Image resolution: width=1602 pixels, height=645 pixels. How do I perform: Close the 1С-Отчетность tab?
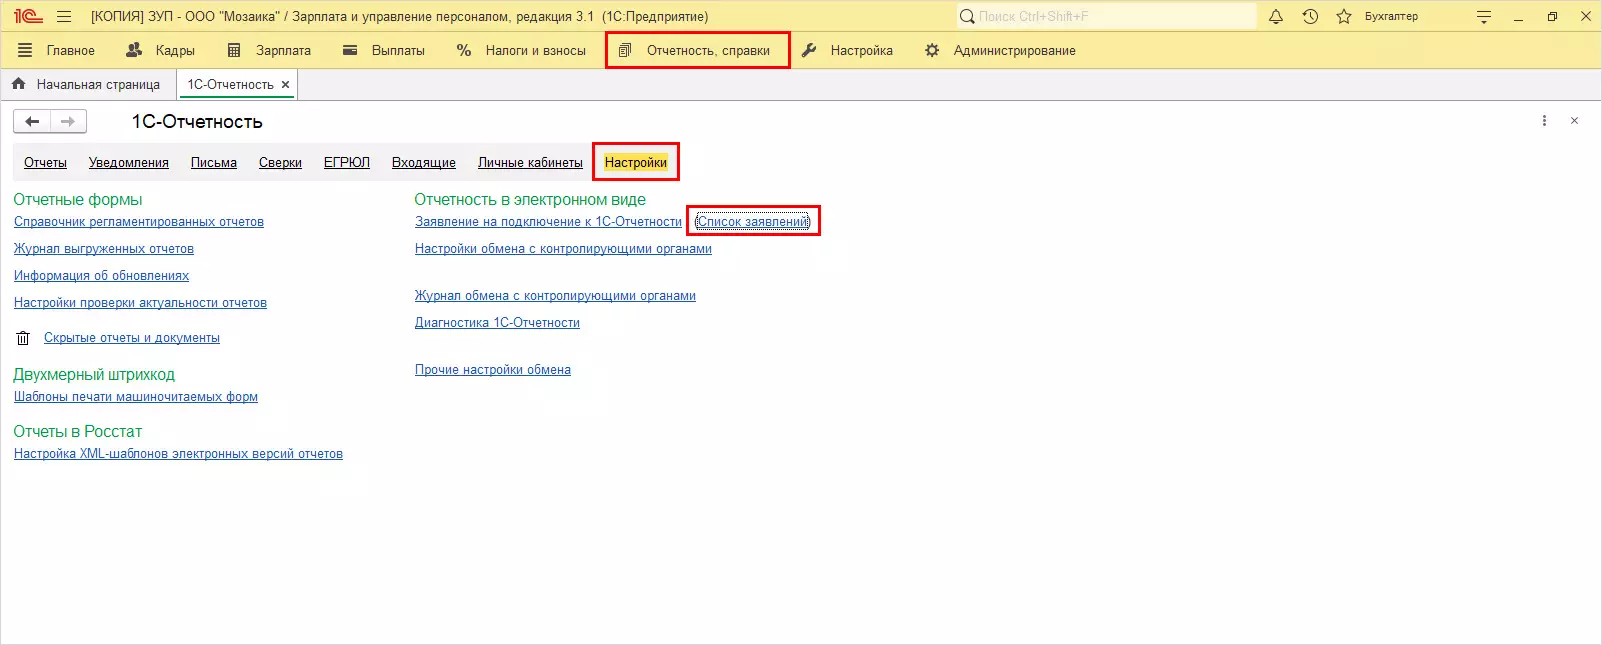pyautogui.click(x=286, y=85)
